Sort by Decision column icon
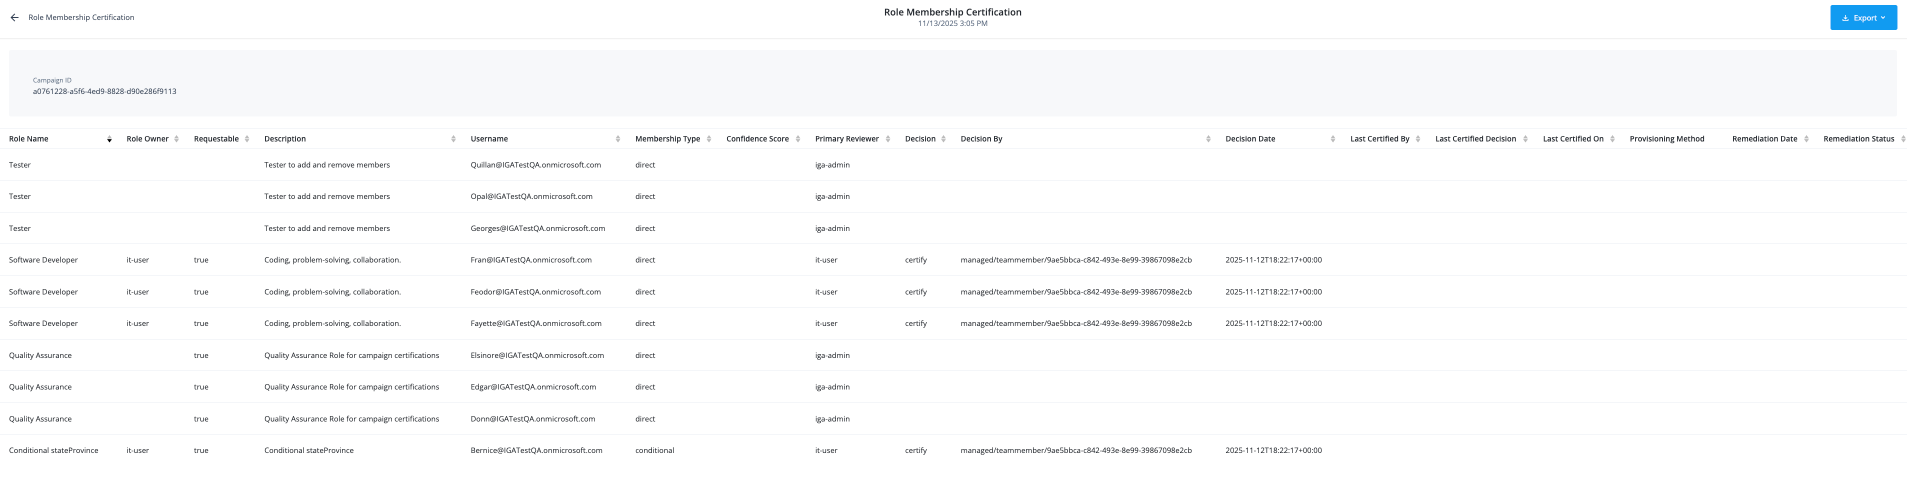This screenshot has width=1907, height=485. [x=944, y=139]
